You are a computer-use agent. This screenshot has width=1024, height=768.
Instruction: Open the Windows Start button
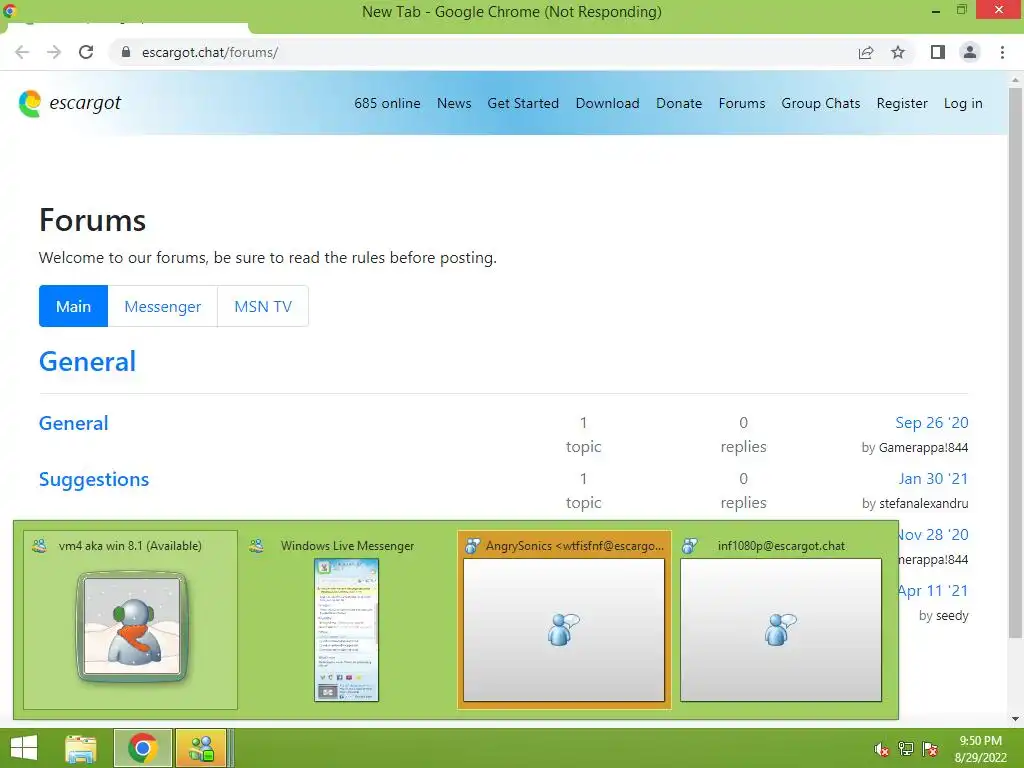[24, 748]
